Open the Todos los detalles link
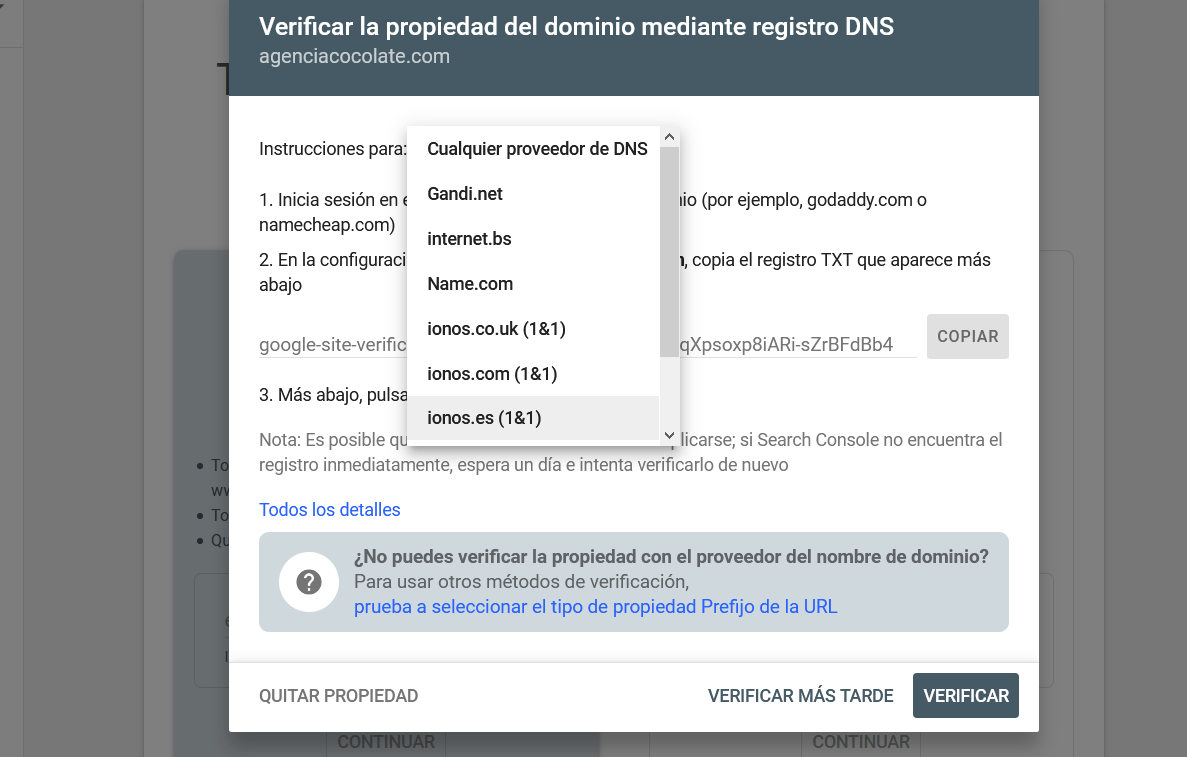The image size is (1187, 757). tap(329, 509)
